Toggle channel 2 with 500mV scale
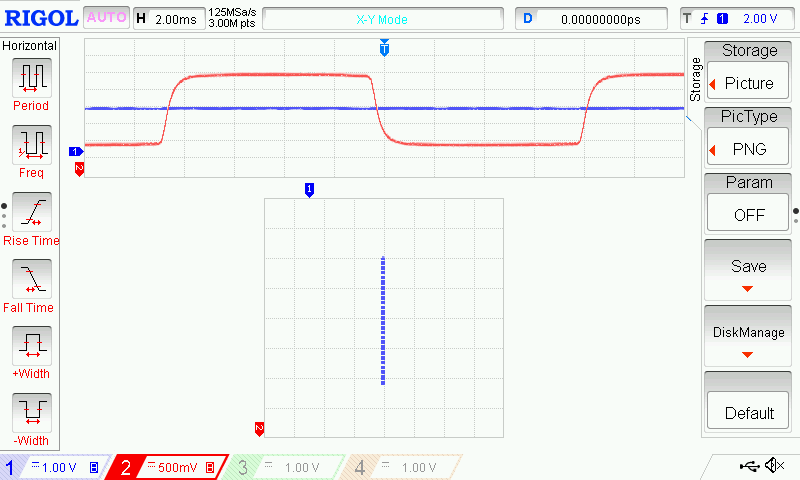Screen dimensions: 800x480 (x=168, y=467)
